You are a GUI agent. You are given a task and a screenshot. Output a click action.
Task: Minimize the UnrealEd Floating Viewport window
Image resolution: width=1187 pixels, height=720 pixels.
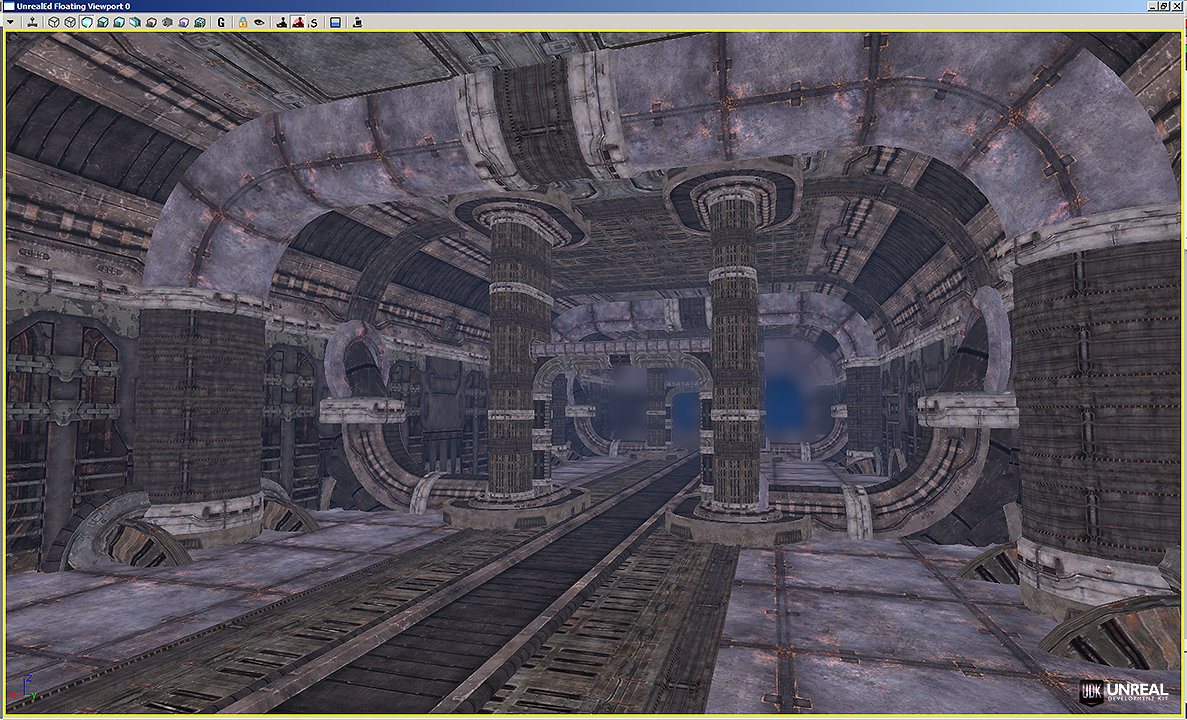pos(1153,6)
